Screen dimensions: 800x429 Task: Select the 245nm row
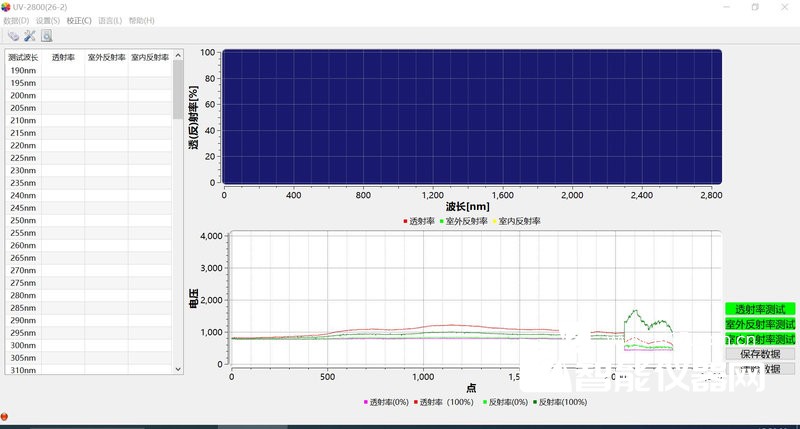click(x=89, y=208)
